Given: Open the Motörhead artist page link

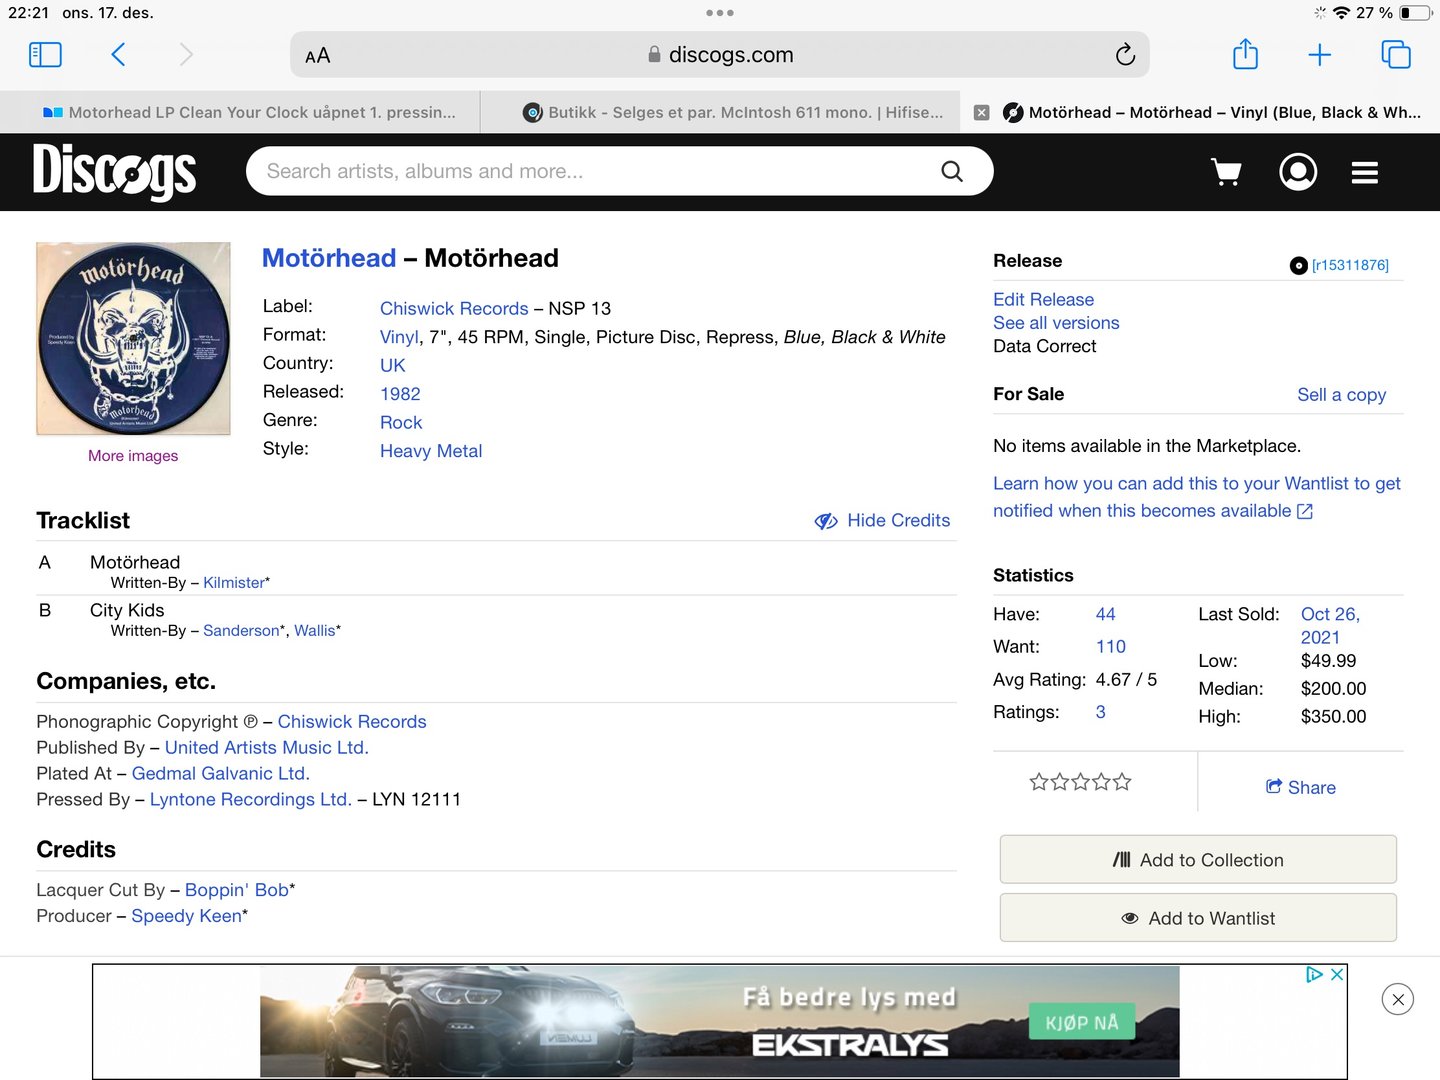Looking at the screenshot, I should pos(329,258).
